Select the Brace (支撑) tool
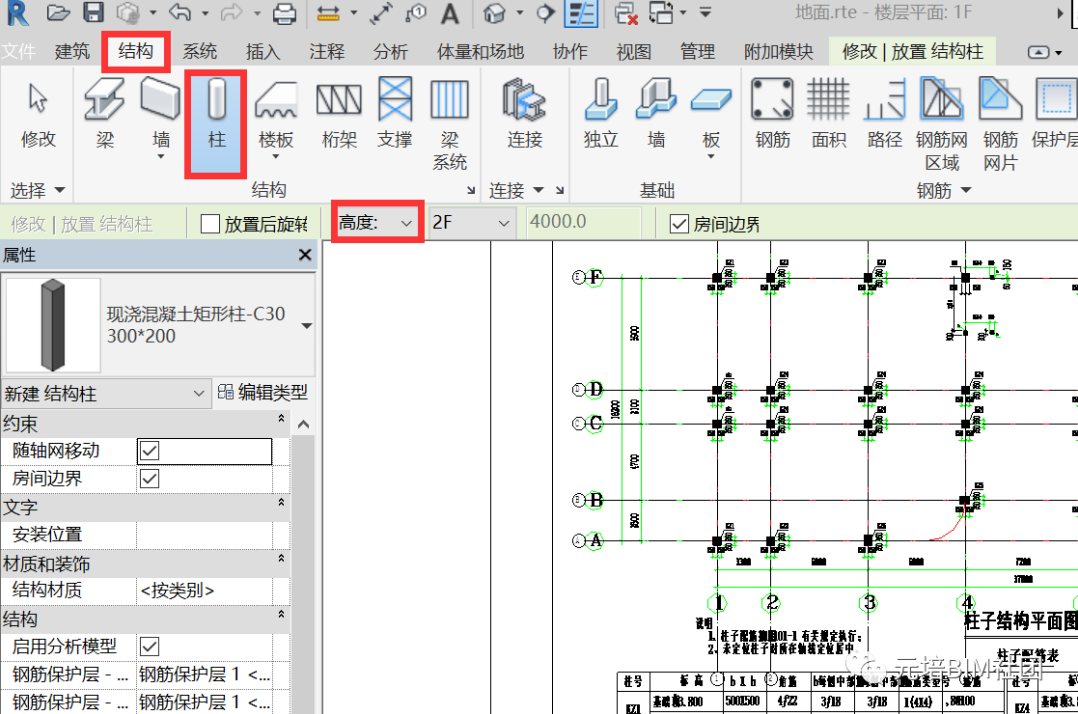Image resolution: width=1078 pixels, height=714 pixels. pos(395,114)
